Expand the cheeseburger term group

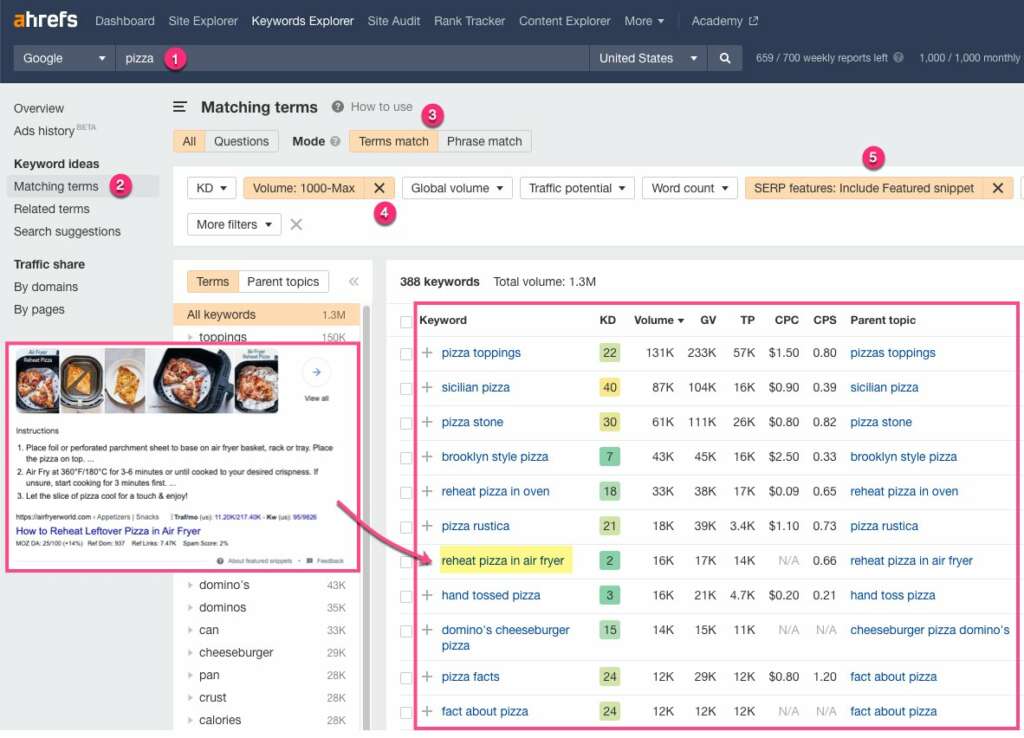click(190, 653)
